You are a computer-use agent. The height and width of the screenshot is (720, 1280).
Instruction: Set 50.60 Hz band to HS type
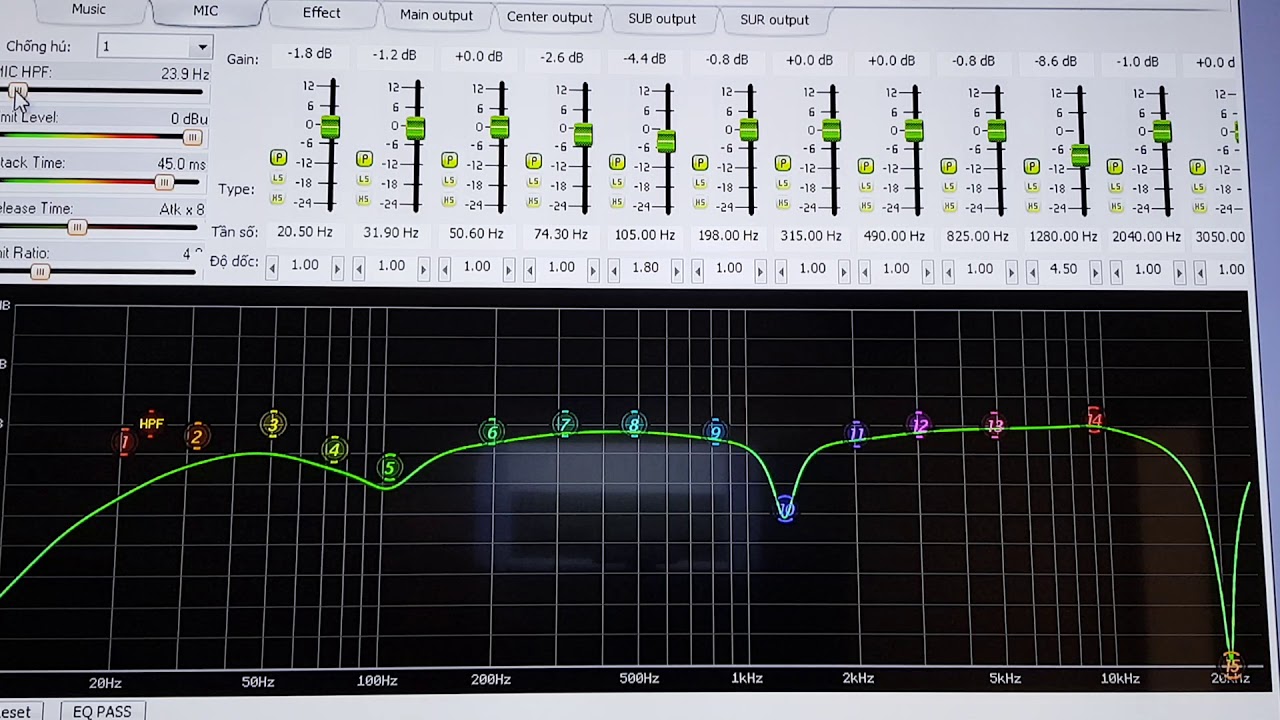tap(449, 201)
